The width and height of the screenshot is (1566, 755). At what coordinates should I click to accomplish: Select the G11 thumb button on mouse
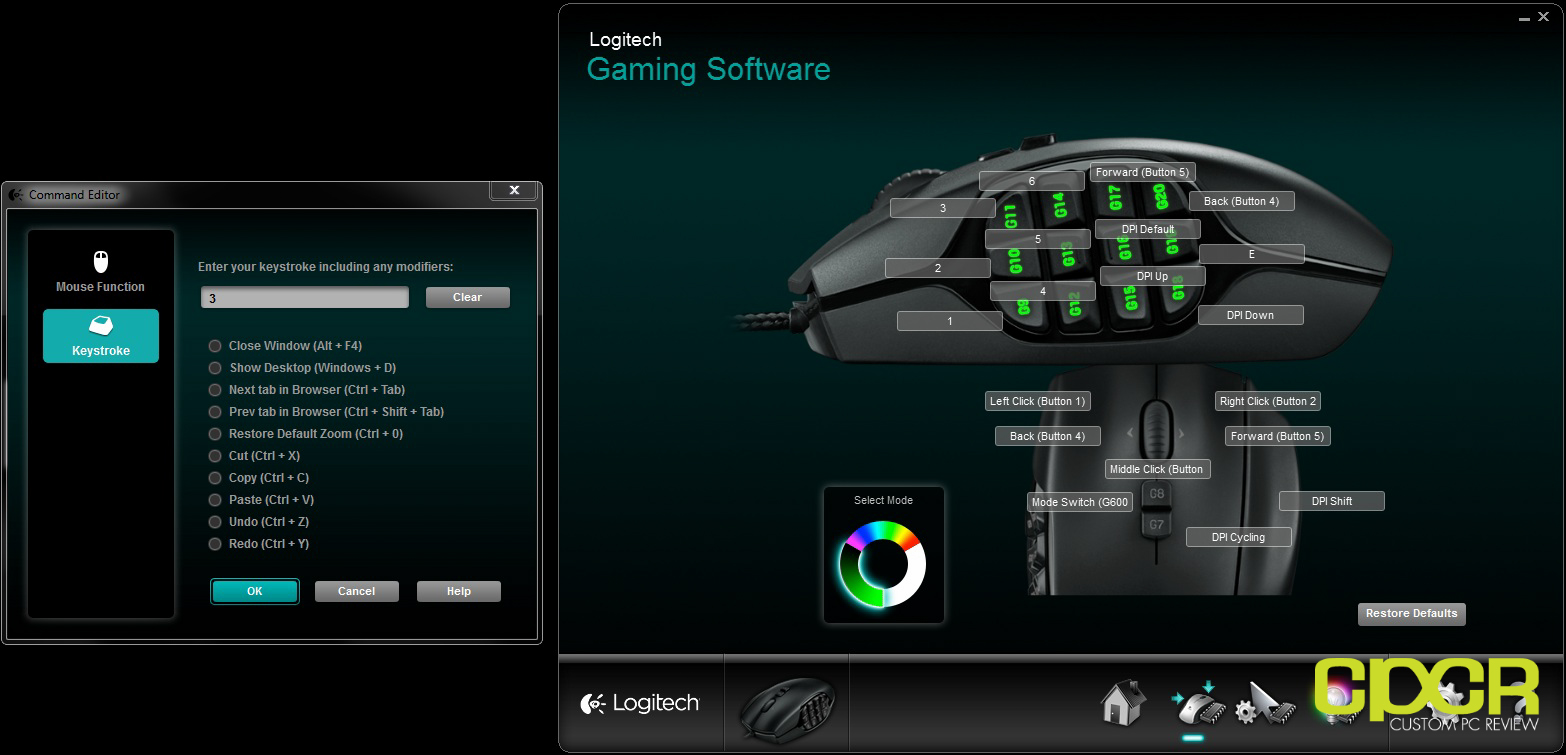coord(1011,217)
